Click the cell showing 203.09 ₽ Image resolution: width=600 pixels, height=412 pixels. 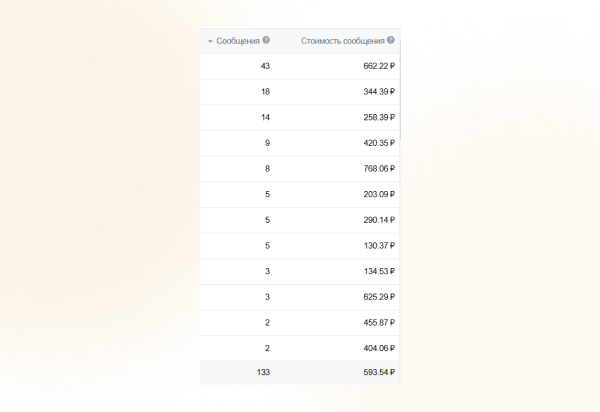pyautogui.click(x=379, y=194)
